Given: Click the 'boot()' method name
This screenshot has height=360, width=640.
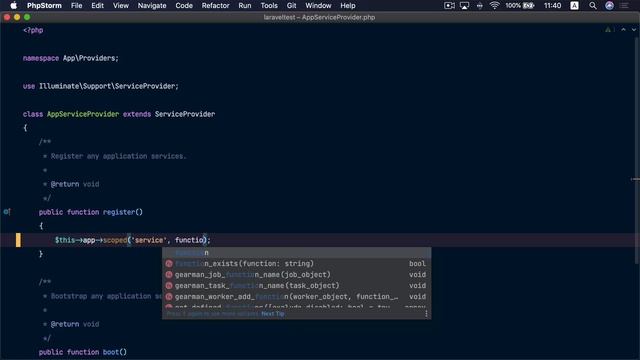Looking at the screenshot, I should [115, 352].
